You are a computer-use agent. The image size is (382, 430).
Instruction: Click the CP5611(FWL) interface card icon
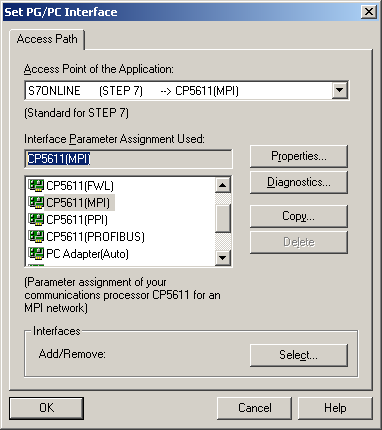tap(36, 185)
